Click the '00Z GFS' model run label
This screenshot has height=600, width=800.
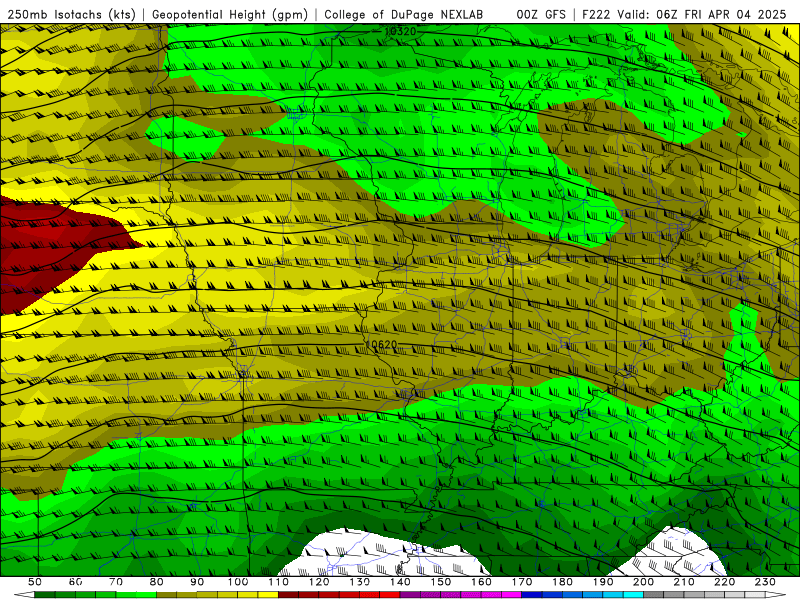point(541,15)
